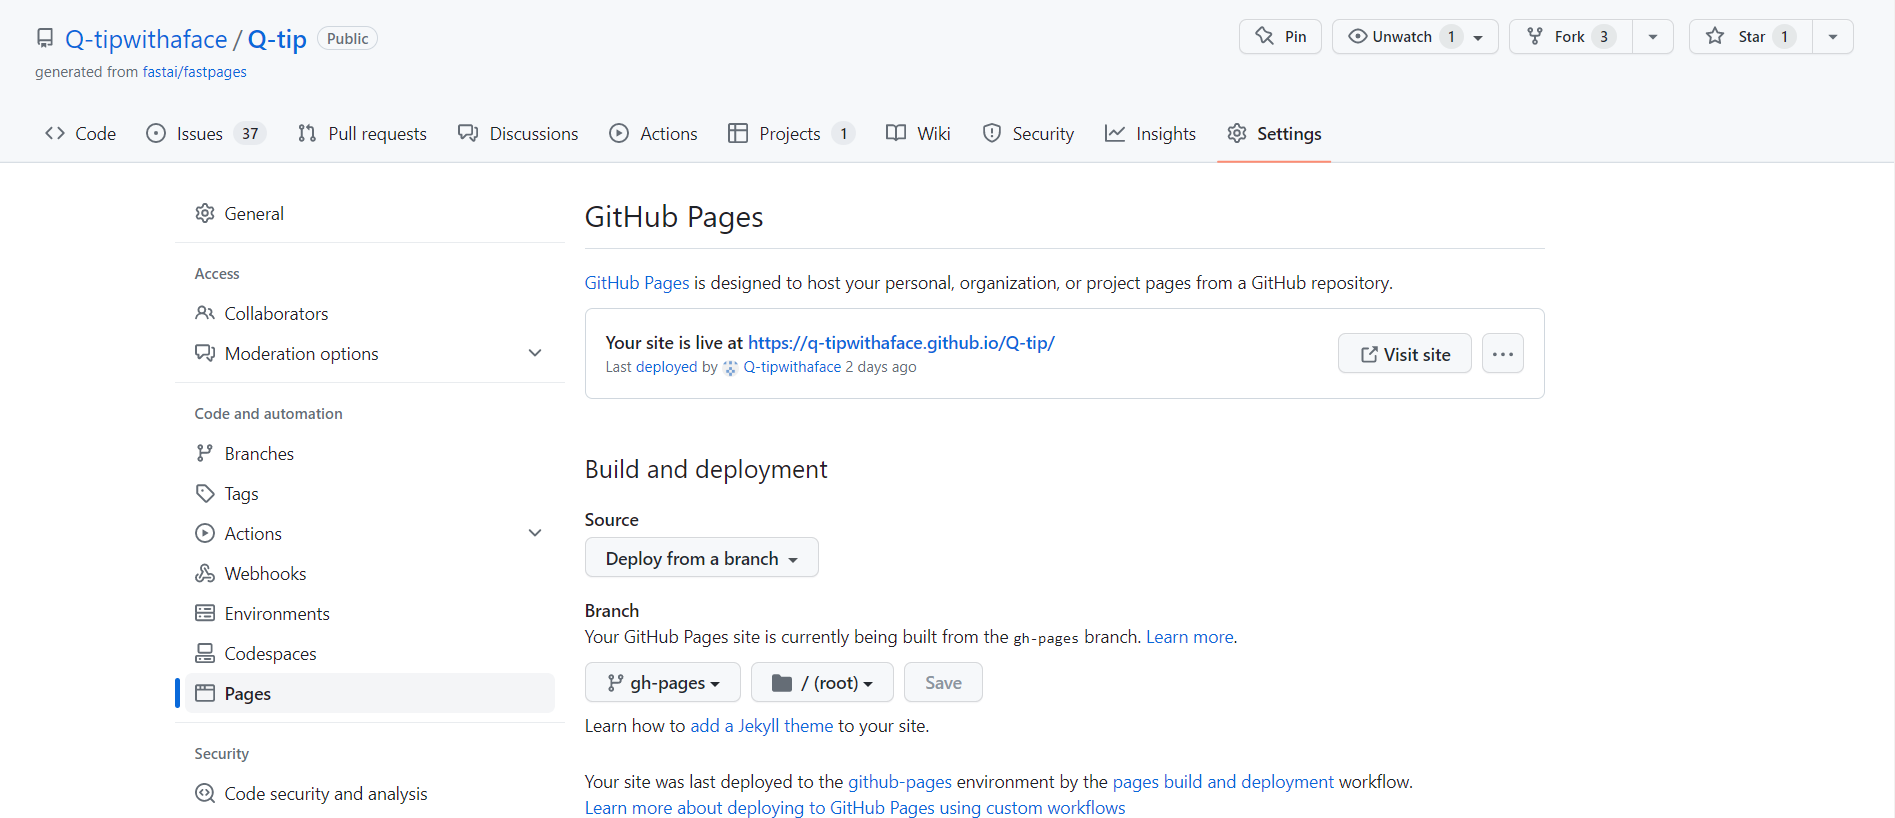Image resolution: width=1895 pixels, height=818 pixels.
Task: Click the Actions play icon in top navigation
Action: coord(619,133)
